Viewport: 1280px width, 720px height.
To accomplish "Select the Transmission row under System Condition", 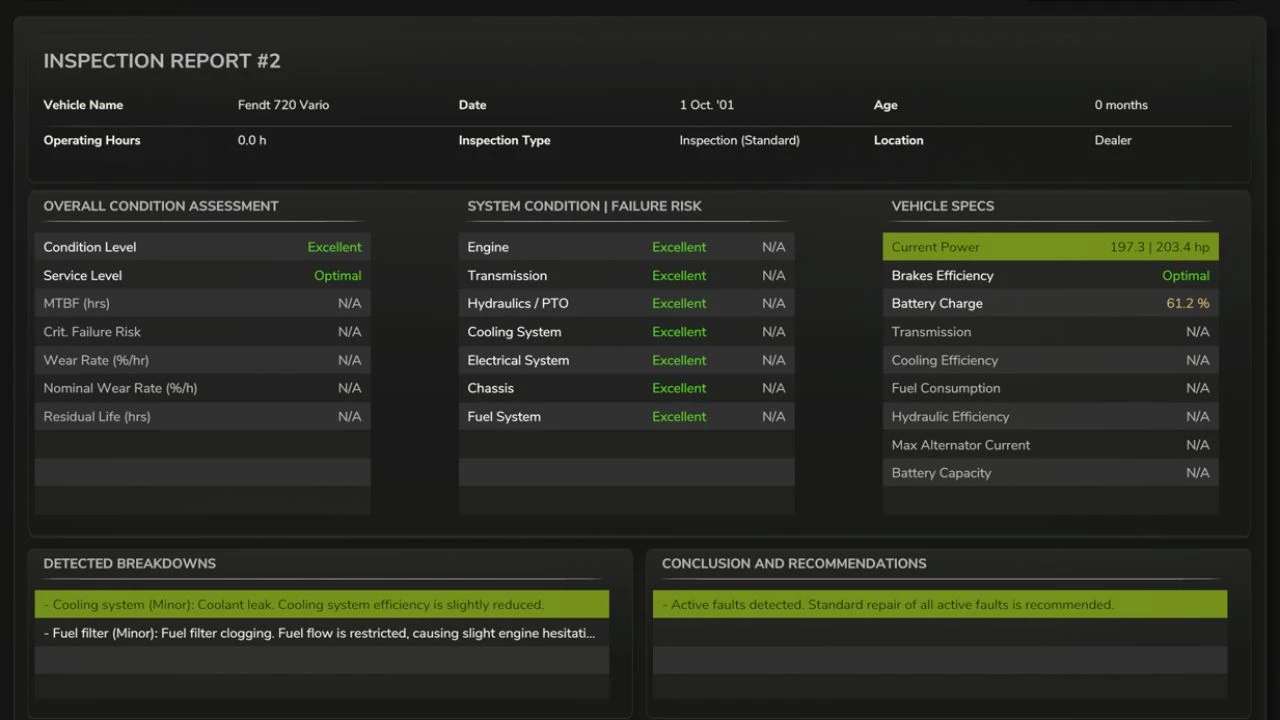I will pyautogui.click(x=626, y=275).
